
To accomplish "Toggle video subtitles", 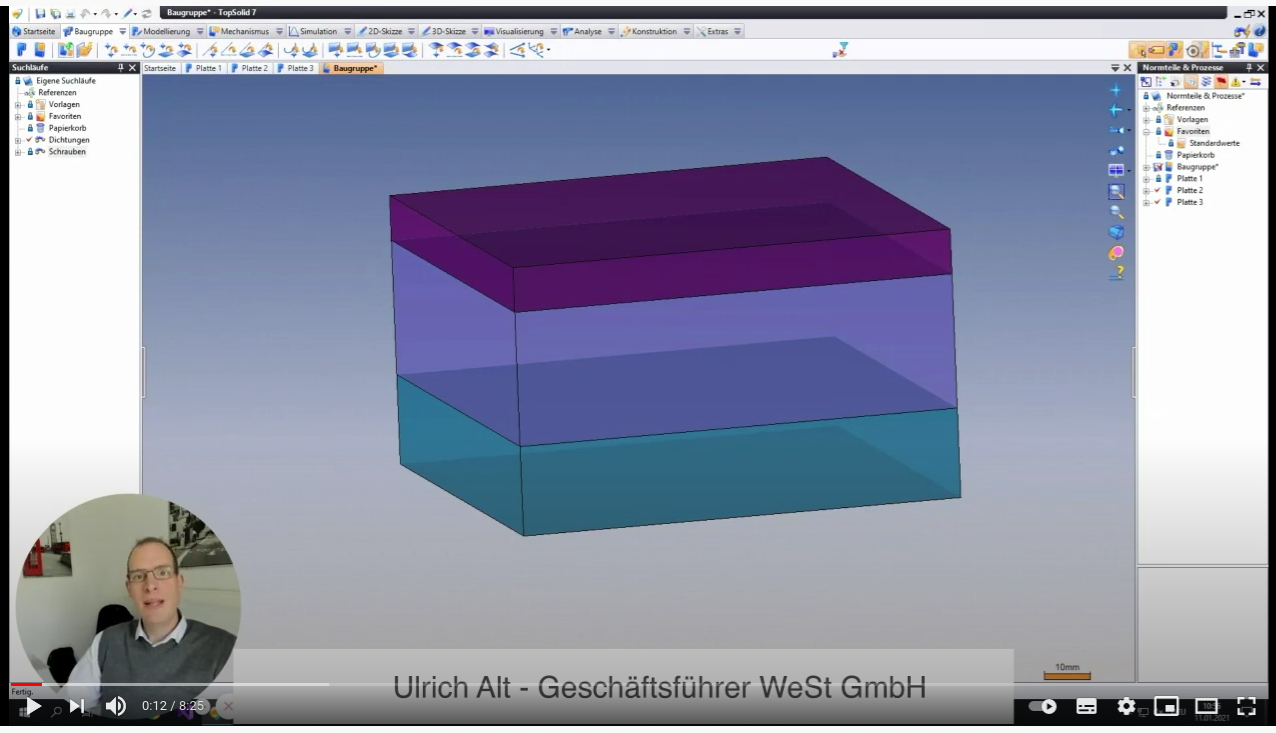I will pyautogui.click(x=1087, y=706).
